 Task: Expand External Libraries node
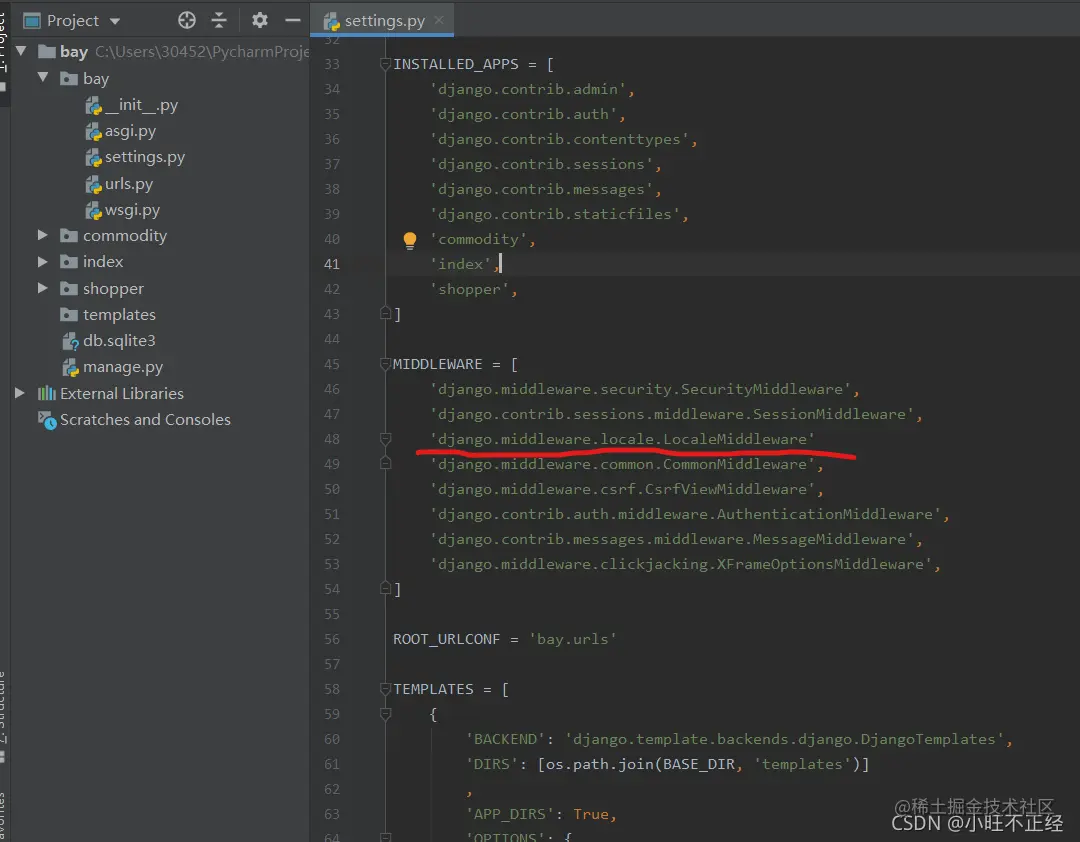tap(20, 393)
